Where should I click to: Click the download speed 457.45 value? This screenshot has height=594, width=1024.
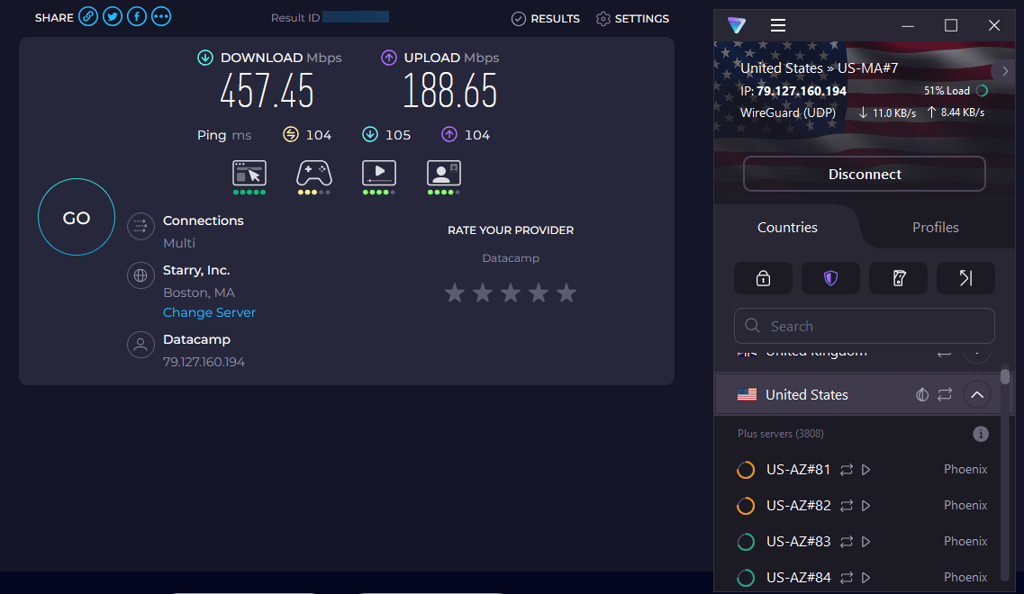(267, 91)
